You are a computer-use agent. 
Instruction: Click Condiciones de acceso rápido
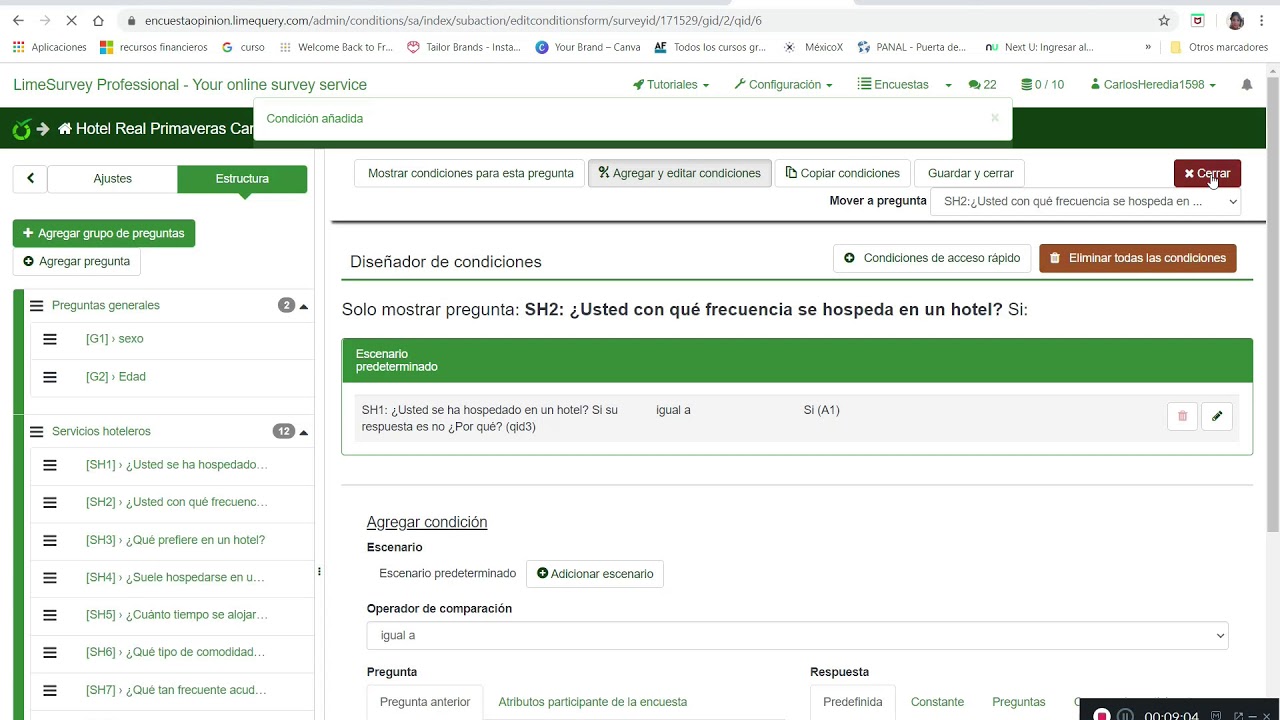932,258
